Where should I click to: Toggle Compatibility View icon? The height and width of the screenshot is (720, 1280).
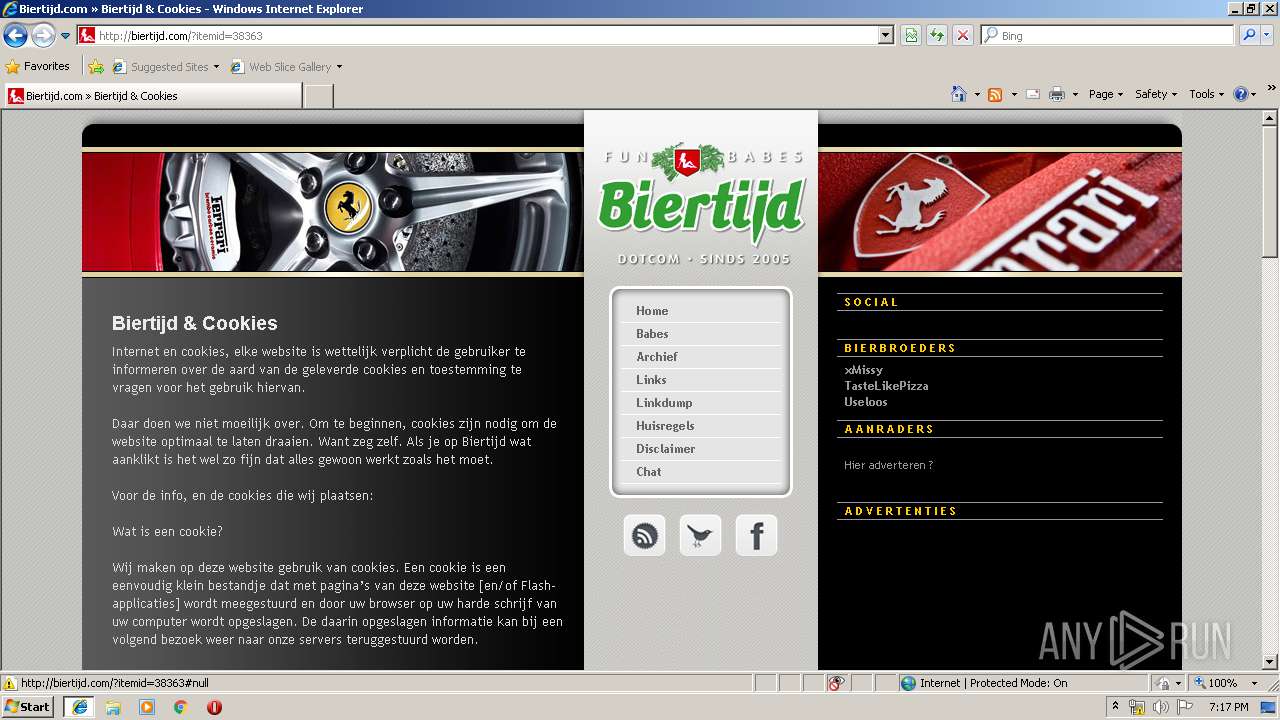point(911,35)
